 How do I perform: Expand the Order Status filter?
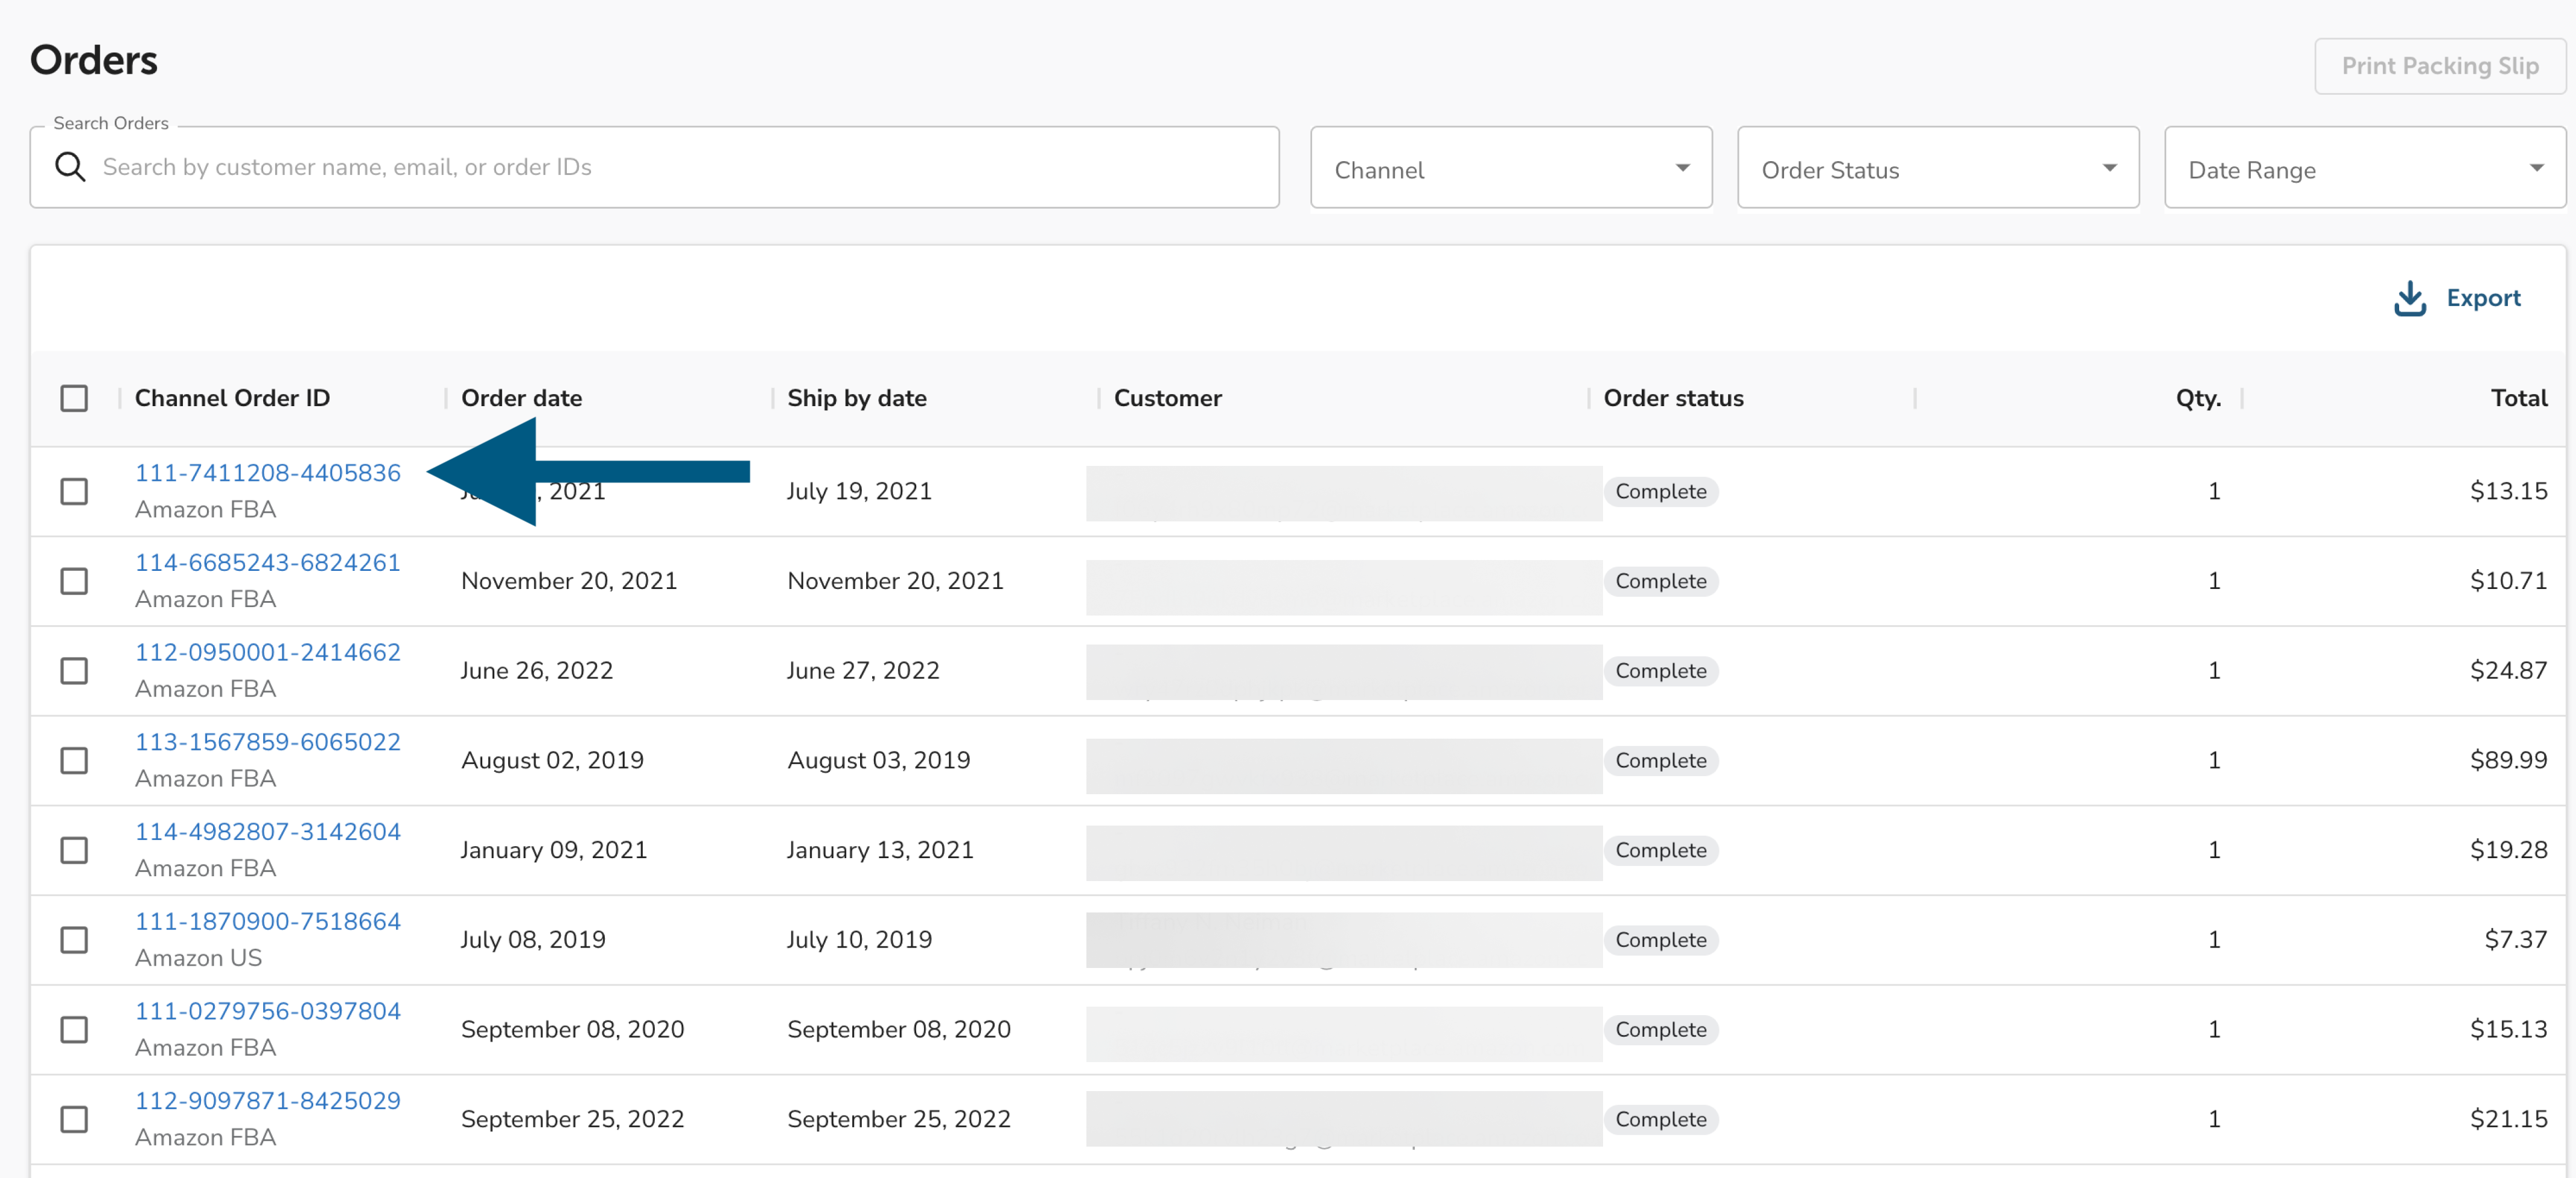[x=1937, y=168]
